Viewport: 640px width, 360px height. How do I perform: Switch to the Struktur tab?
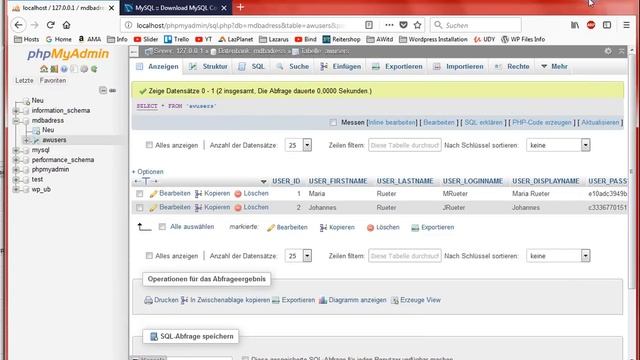point(208,66)
